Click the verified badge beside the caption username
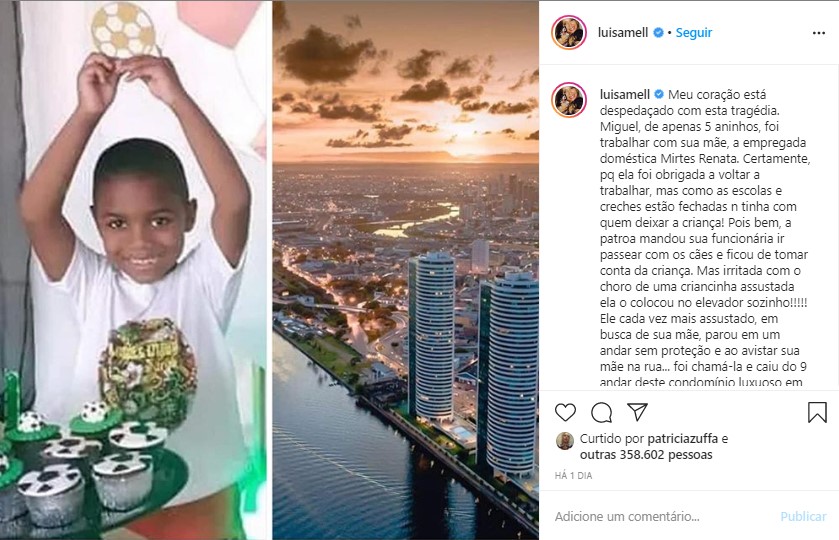This screenshot has width=839, height=540. click(x=659, y=94)
